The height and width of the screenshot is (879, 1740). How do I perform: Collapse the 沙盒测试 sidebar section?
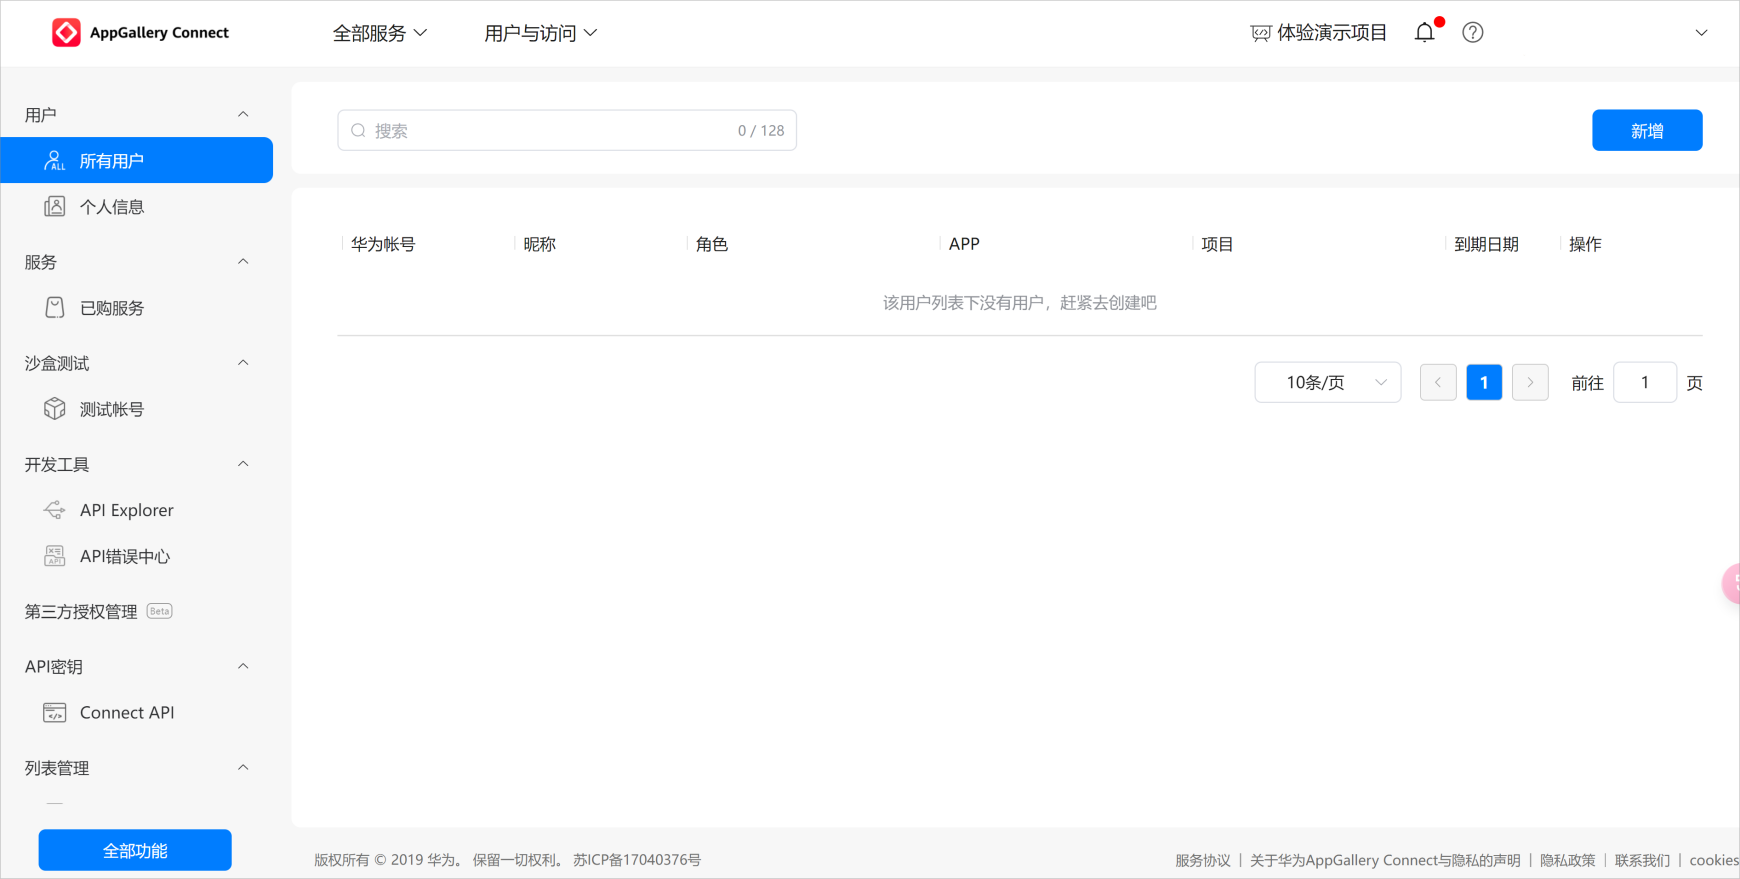(x=243, y=363)
